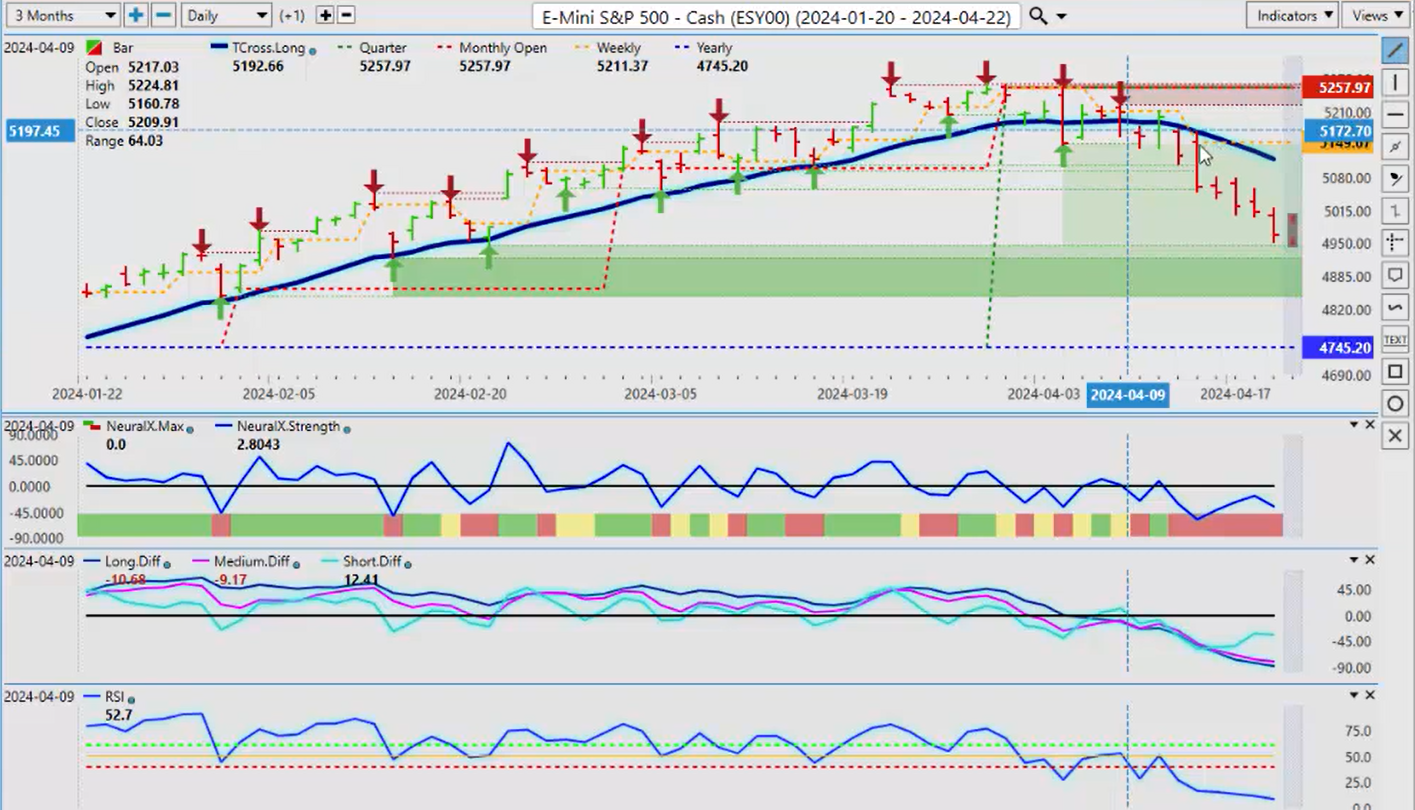The image size is (1415, 810).
Task: Select the rectangle drawing tool
Action: pos(1395,372)
